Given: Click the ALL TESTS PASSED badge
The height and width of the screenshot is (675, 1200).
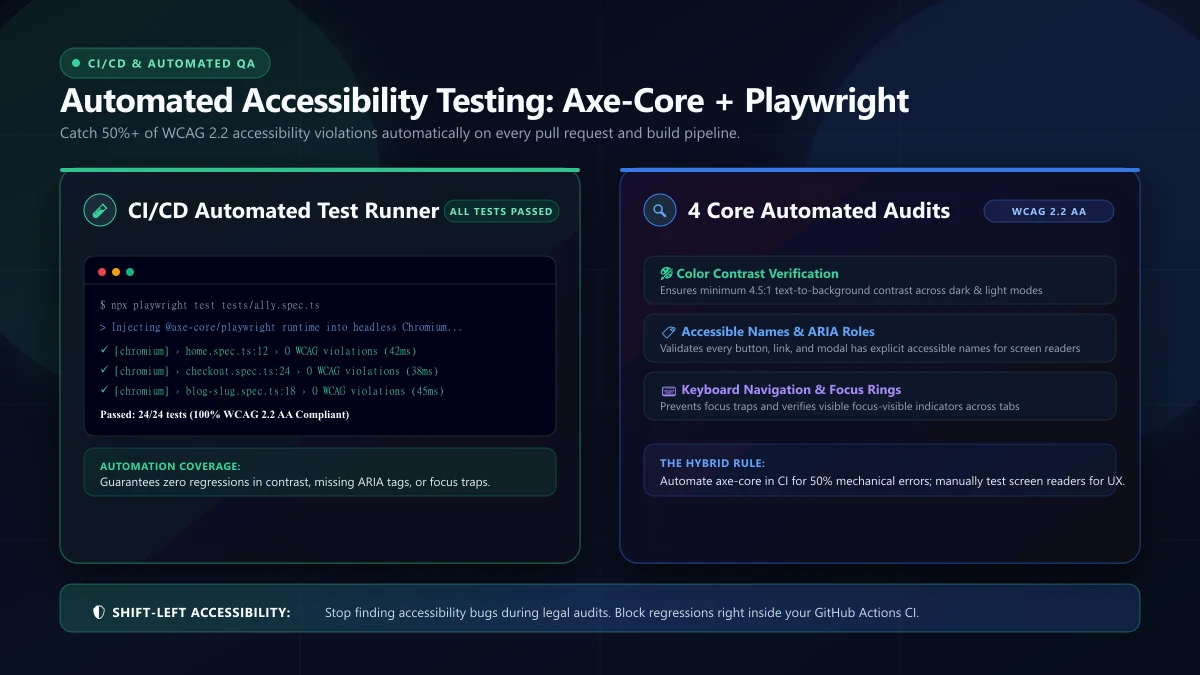Looking at the screenshot, I should pyautogui.click(x=501, y=211).
